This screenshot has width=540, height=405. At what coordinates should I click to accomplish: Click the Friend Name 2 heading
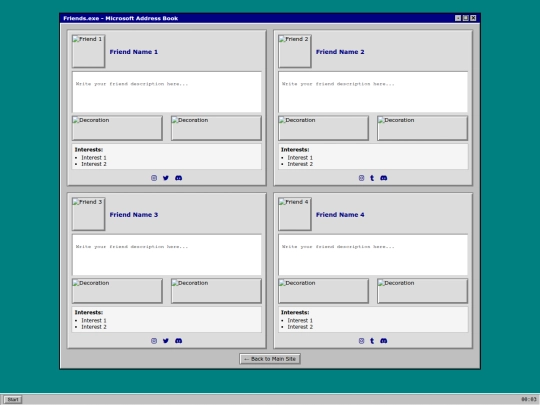[340, 52]
